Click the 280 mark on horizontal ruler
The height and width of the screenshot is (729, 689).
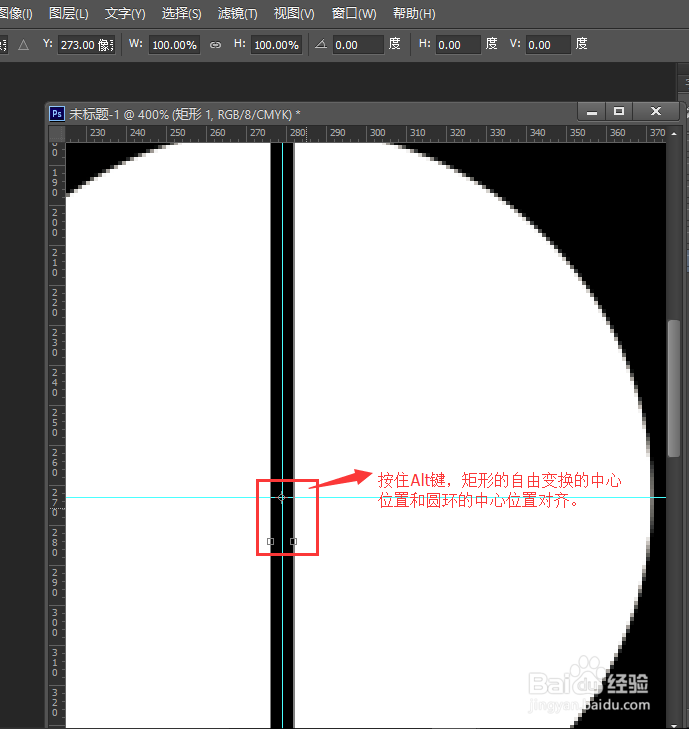tap(298, 133)
